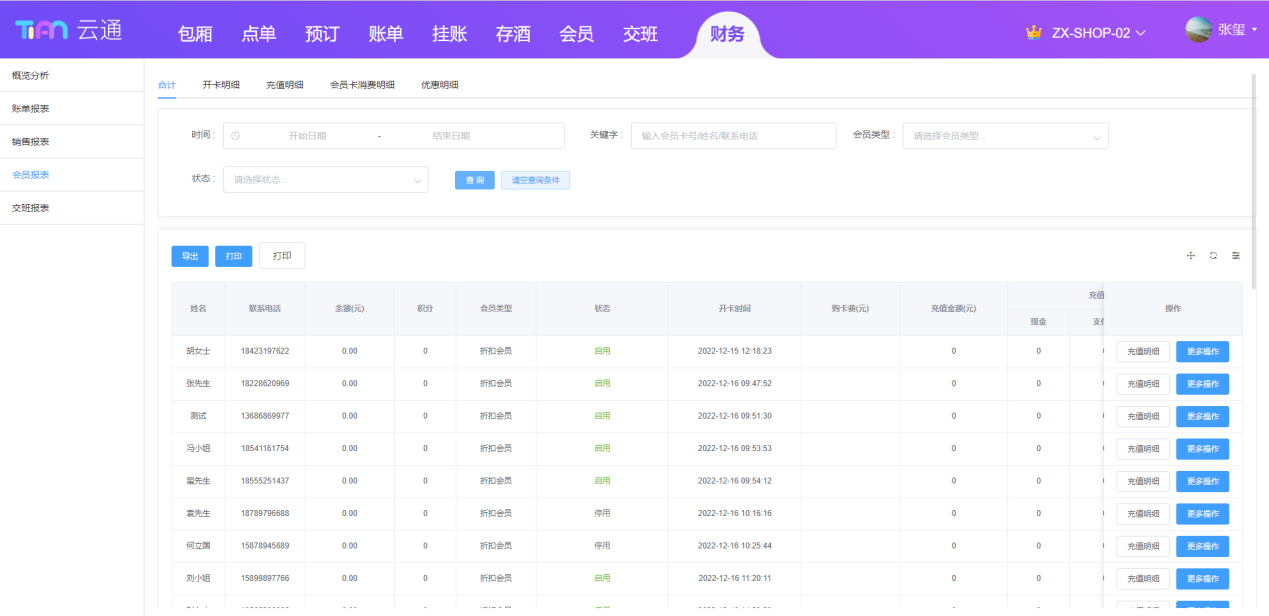Go to 会员 in the top navigation
This screenshot has width=1269, height=616.
(577, 34)
